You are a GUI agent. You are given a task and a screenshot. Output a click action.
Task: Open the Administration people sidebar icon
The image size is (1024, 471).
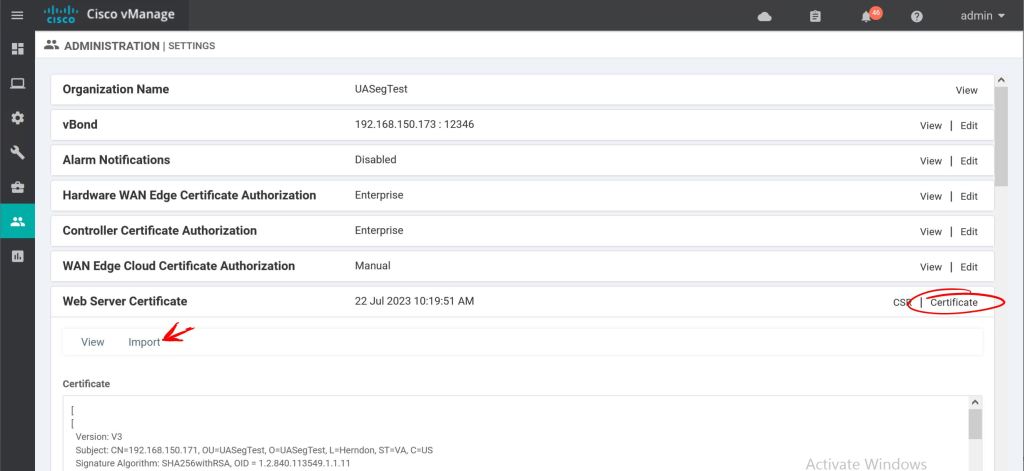point(17,221)
